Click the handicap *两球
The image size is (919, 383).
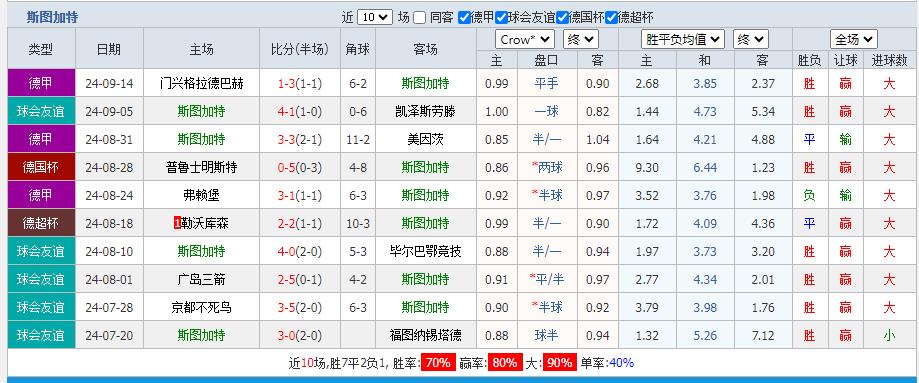click(x=547, y=168)
